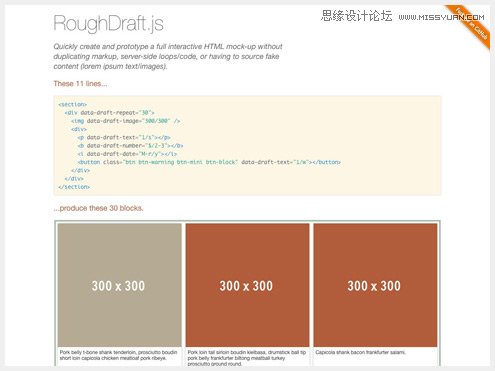This screenshot has height=371, width=495.
Task: Click the www.missyuan.com watermark link
Action: pyautogui.click(x=441, y=17)
